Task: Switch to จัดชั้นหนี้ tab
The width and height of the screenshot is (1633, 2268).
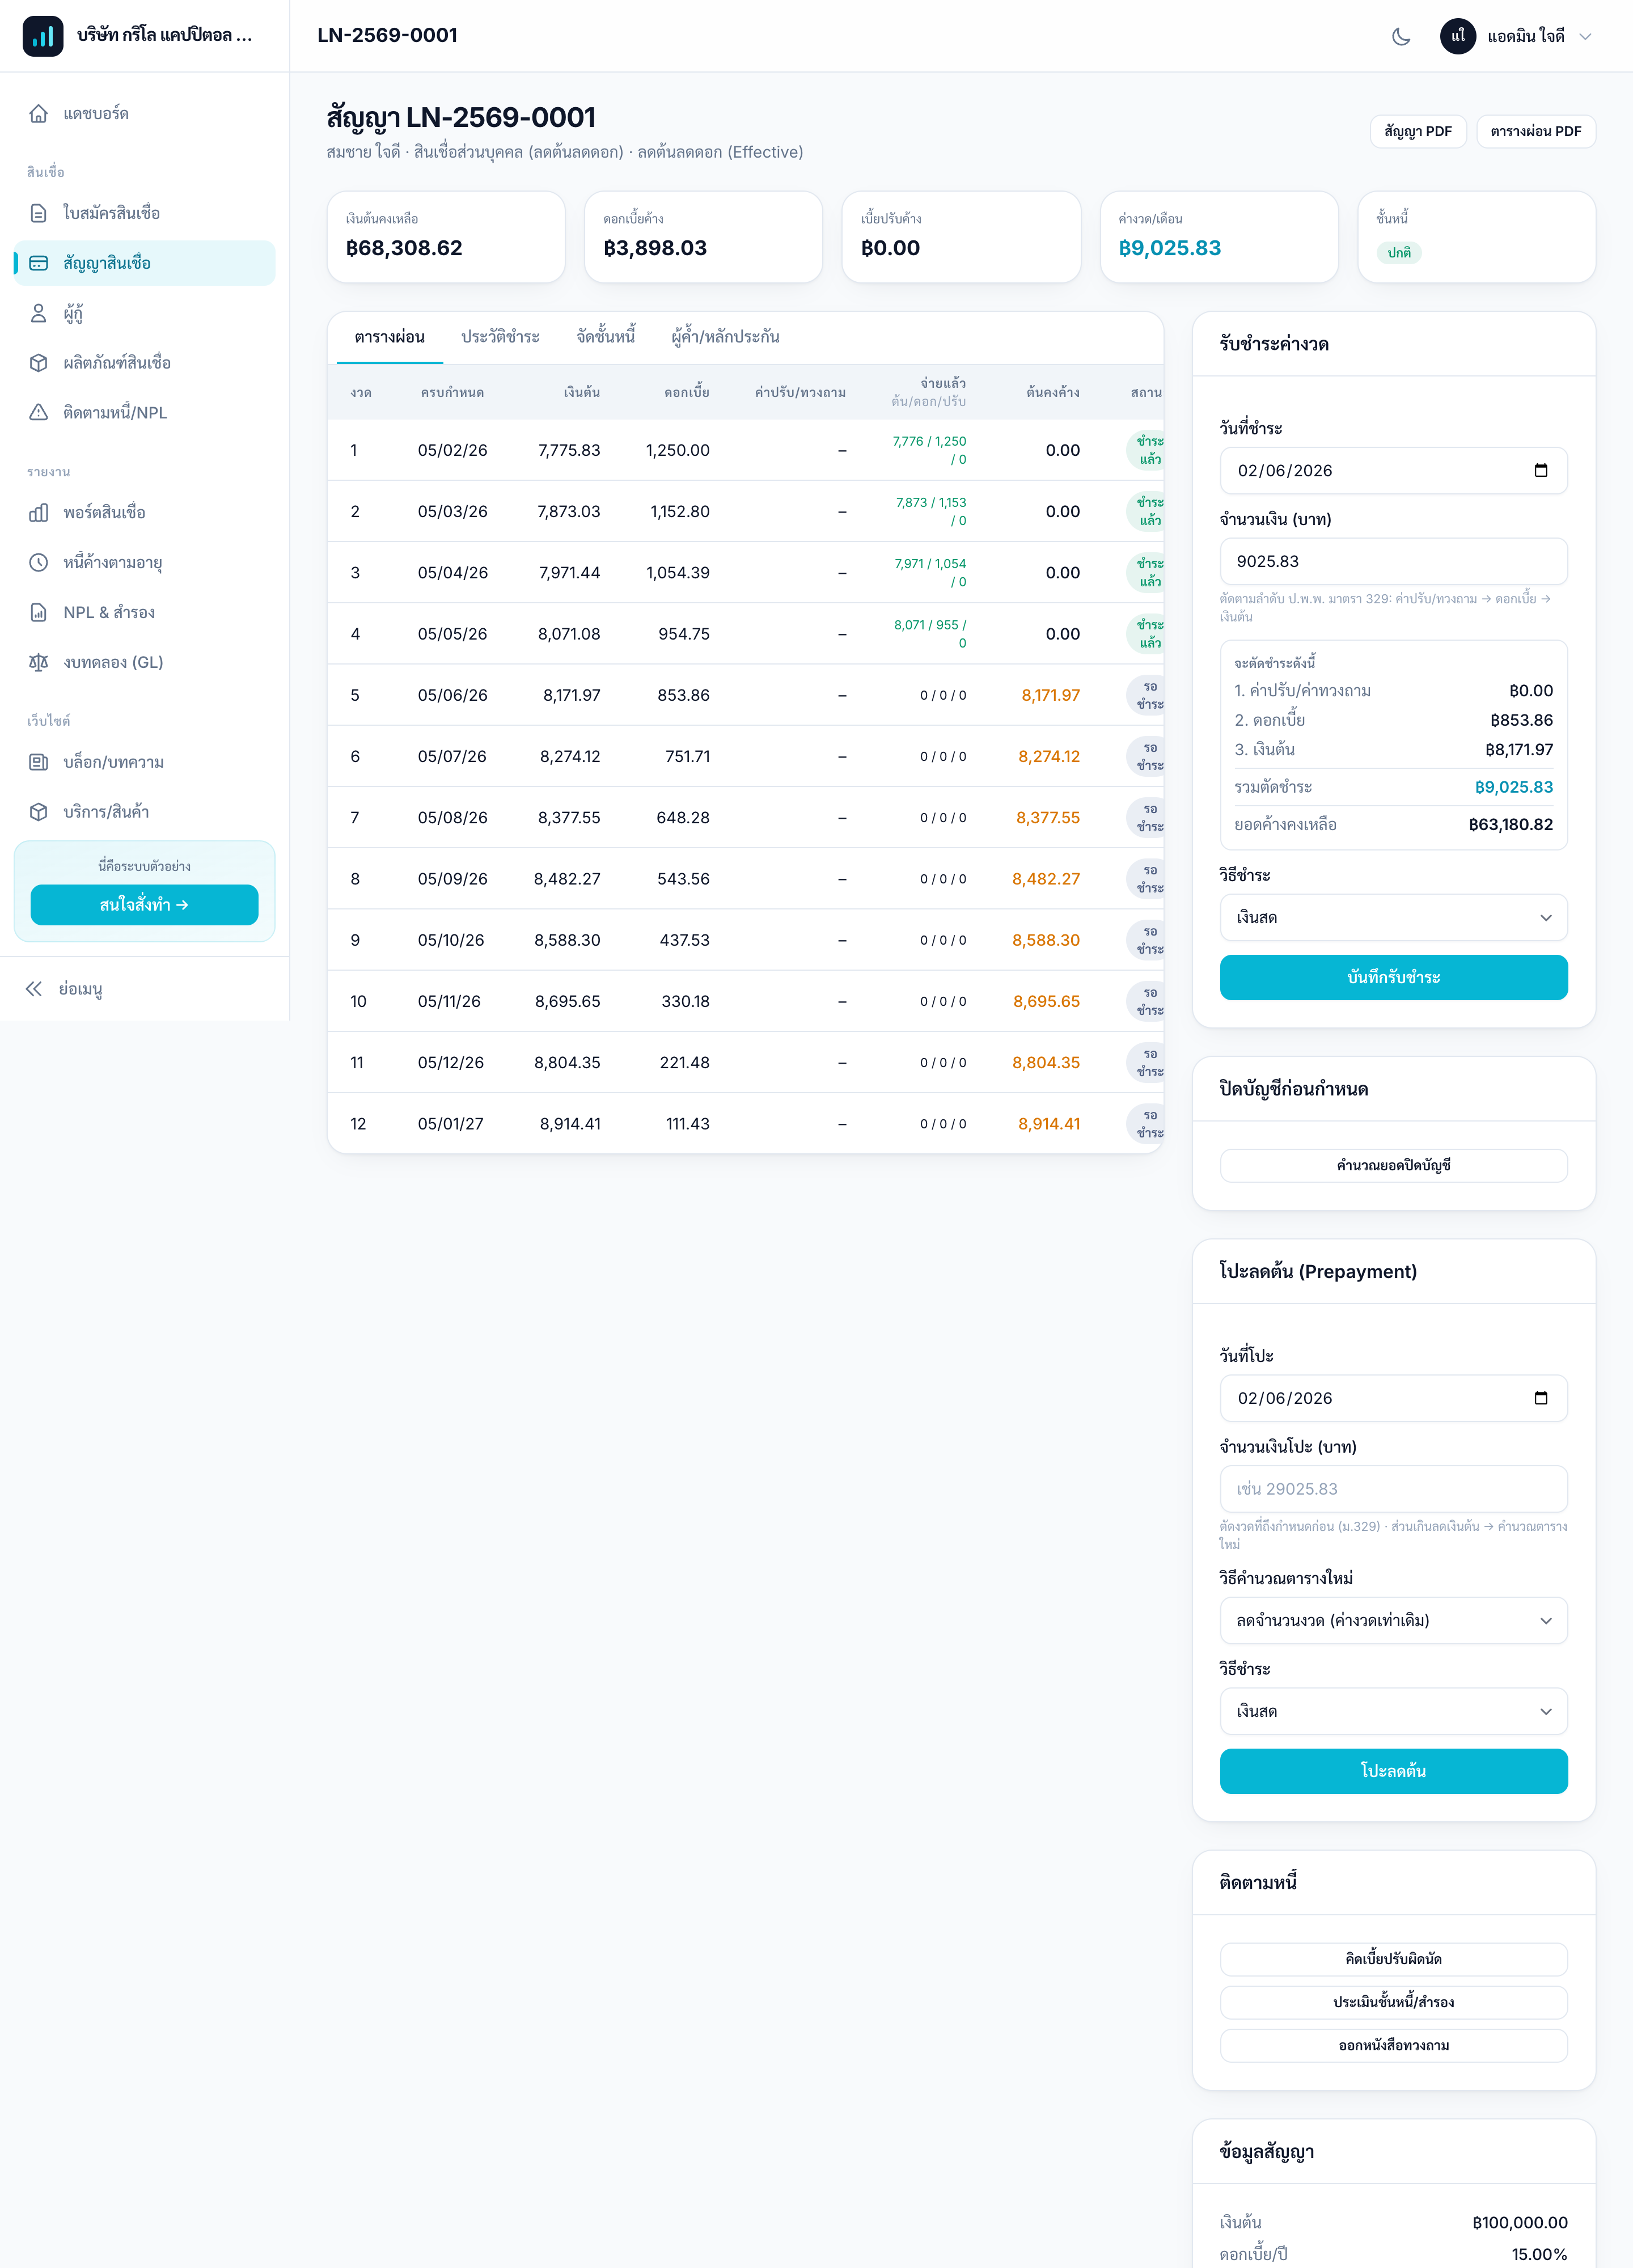Action: pos(605,337)
